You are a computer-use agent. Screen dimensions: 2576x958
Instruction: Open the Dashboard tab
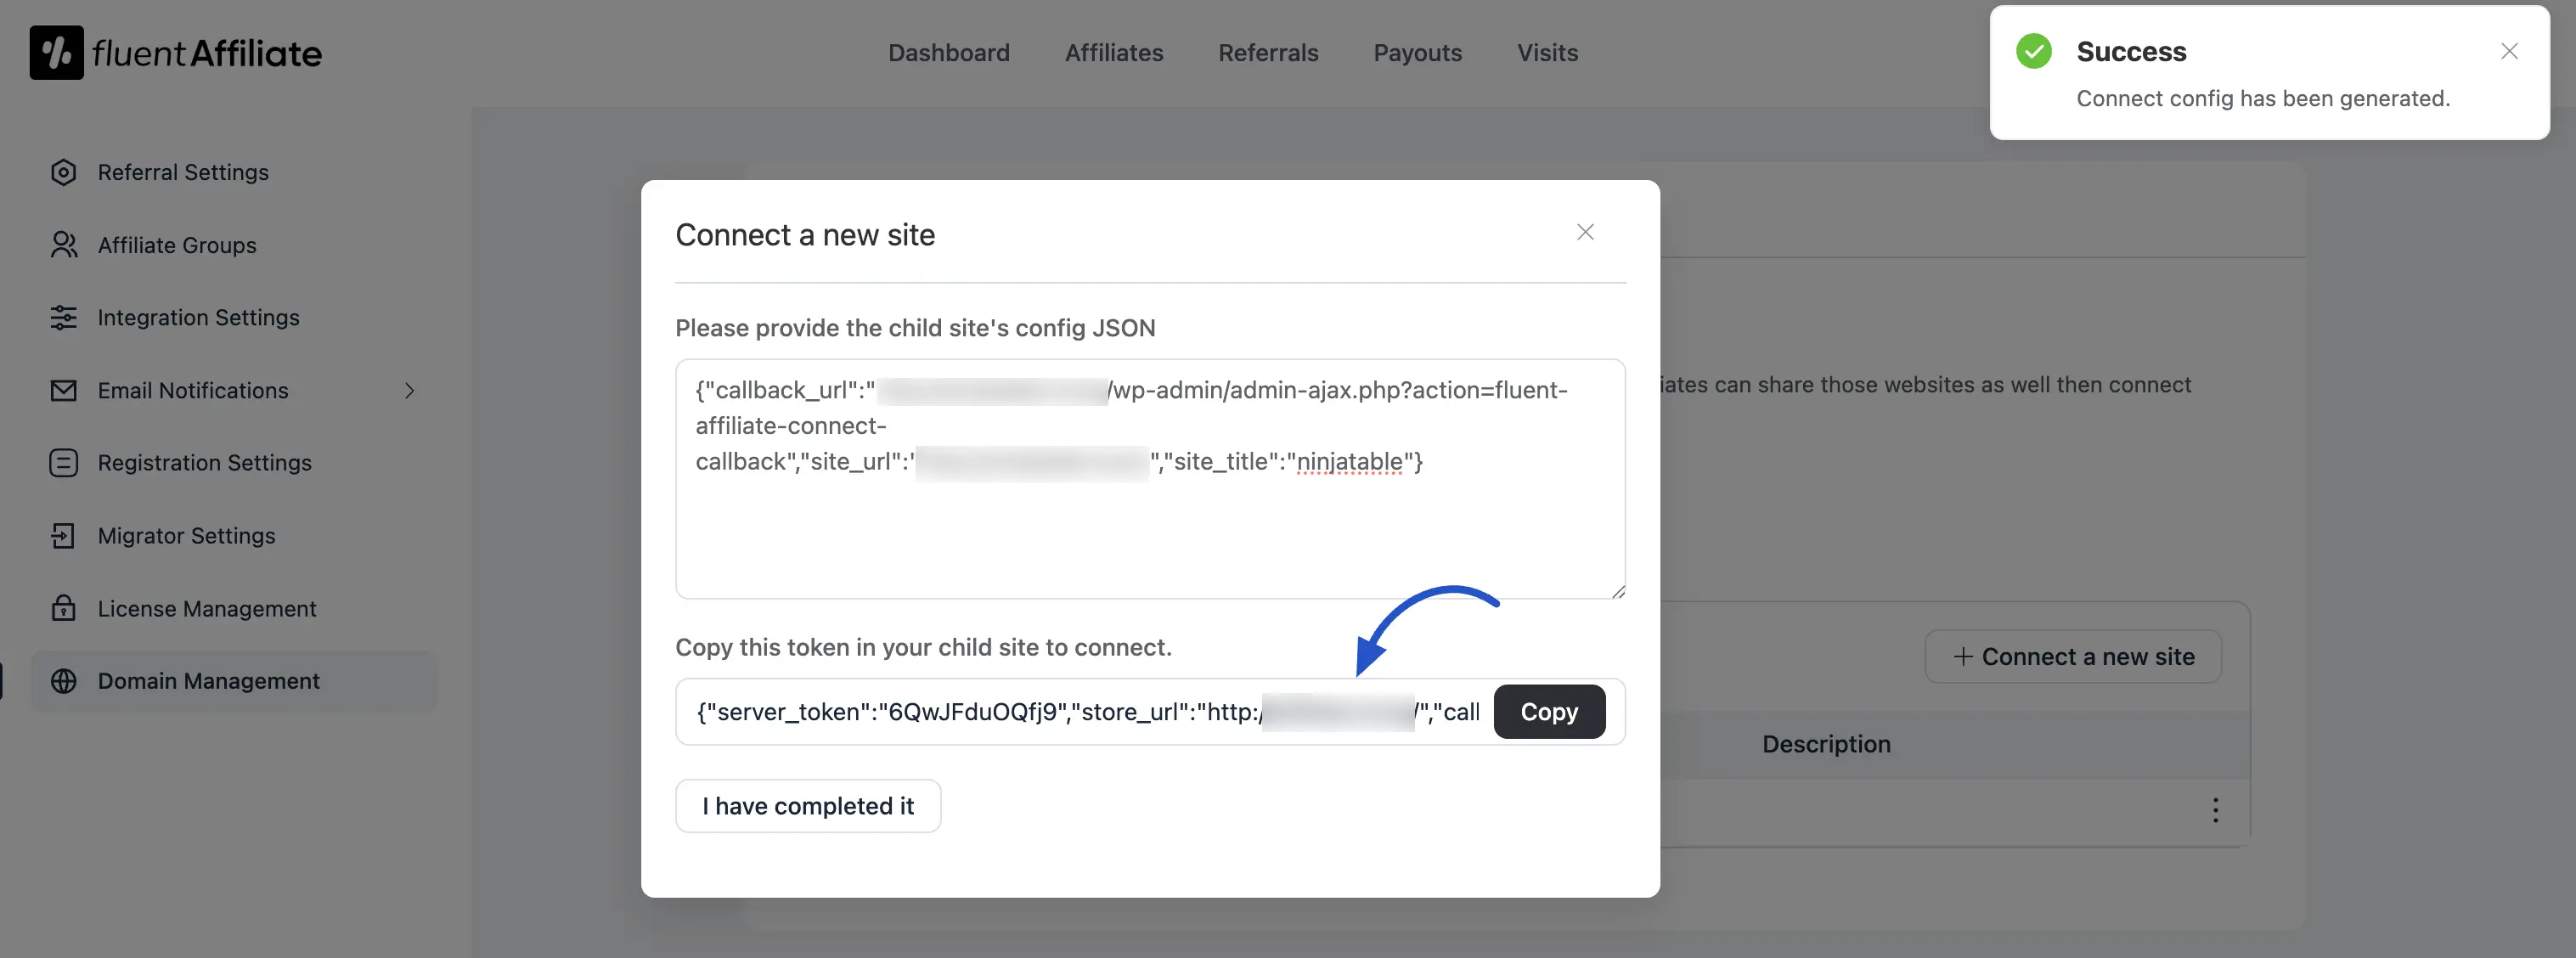click(x=948, y=53)
